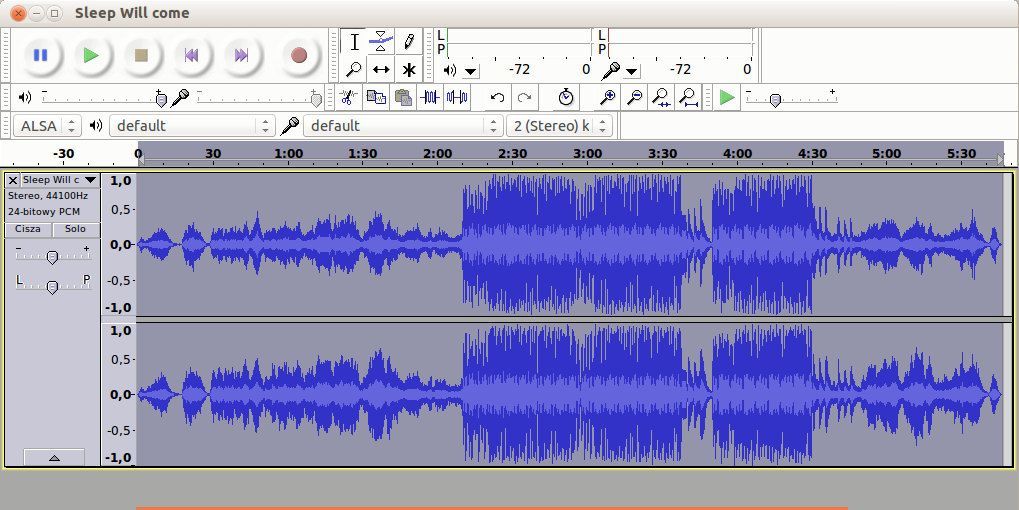Click the timeline at the 4:30 mark

(x=812, y=154)
